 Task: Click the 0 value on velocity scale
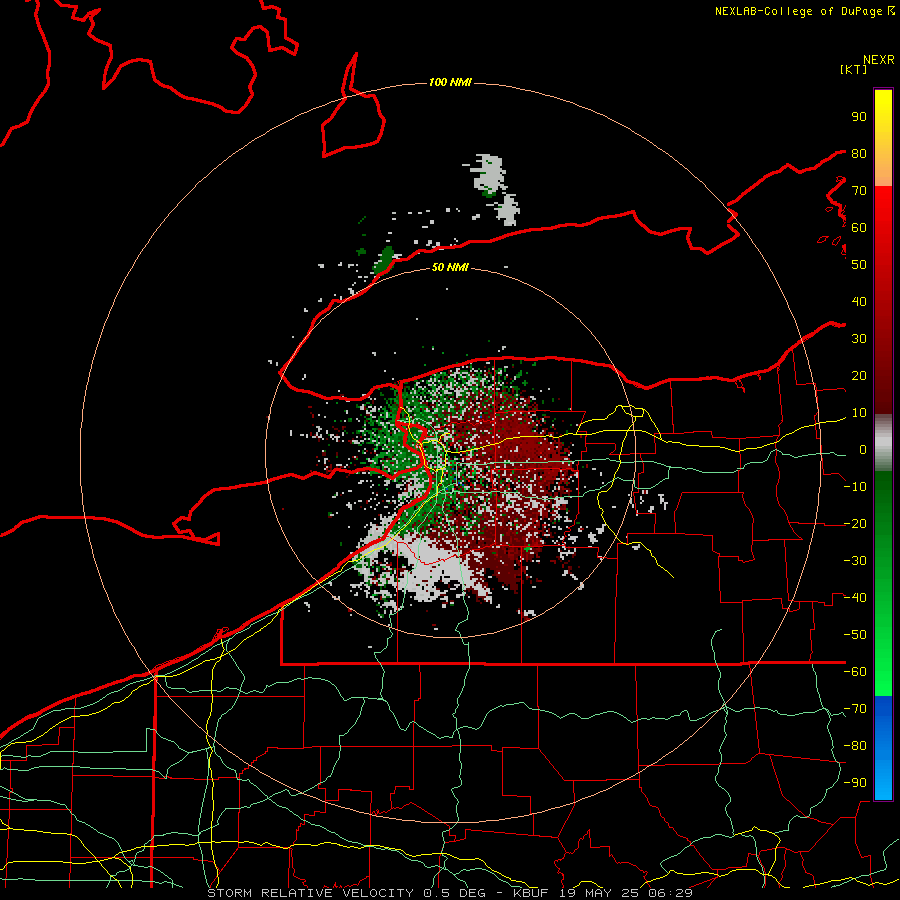863,449
